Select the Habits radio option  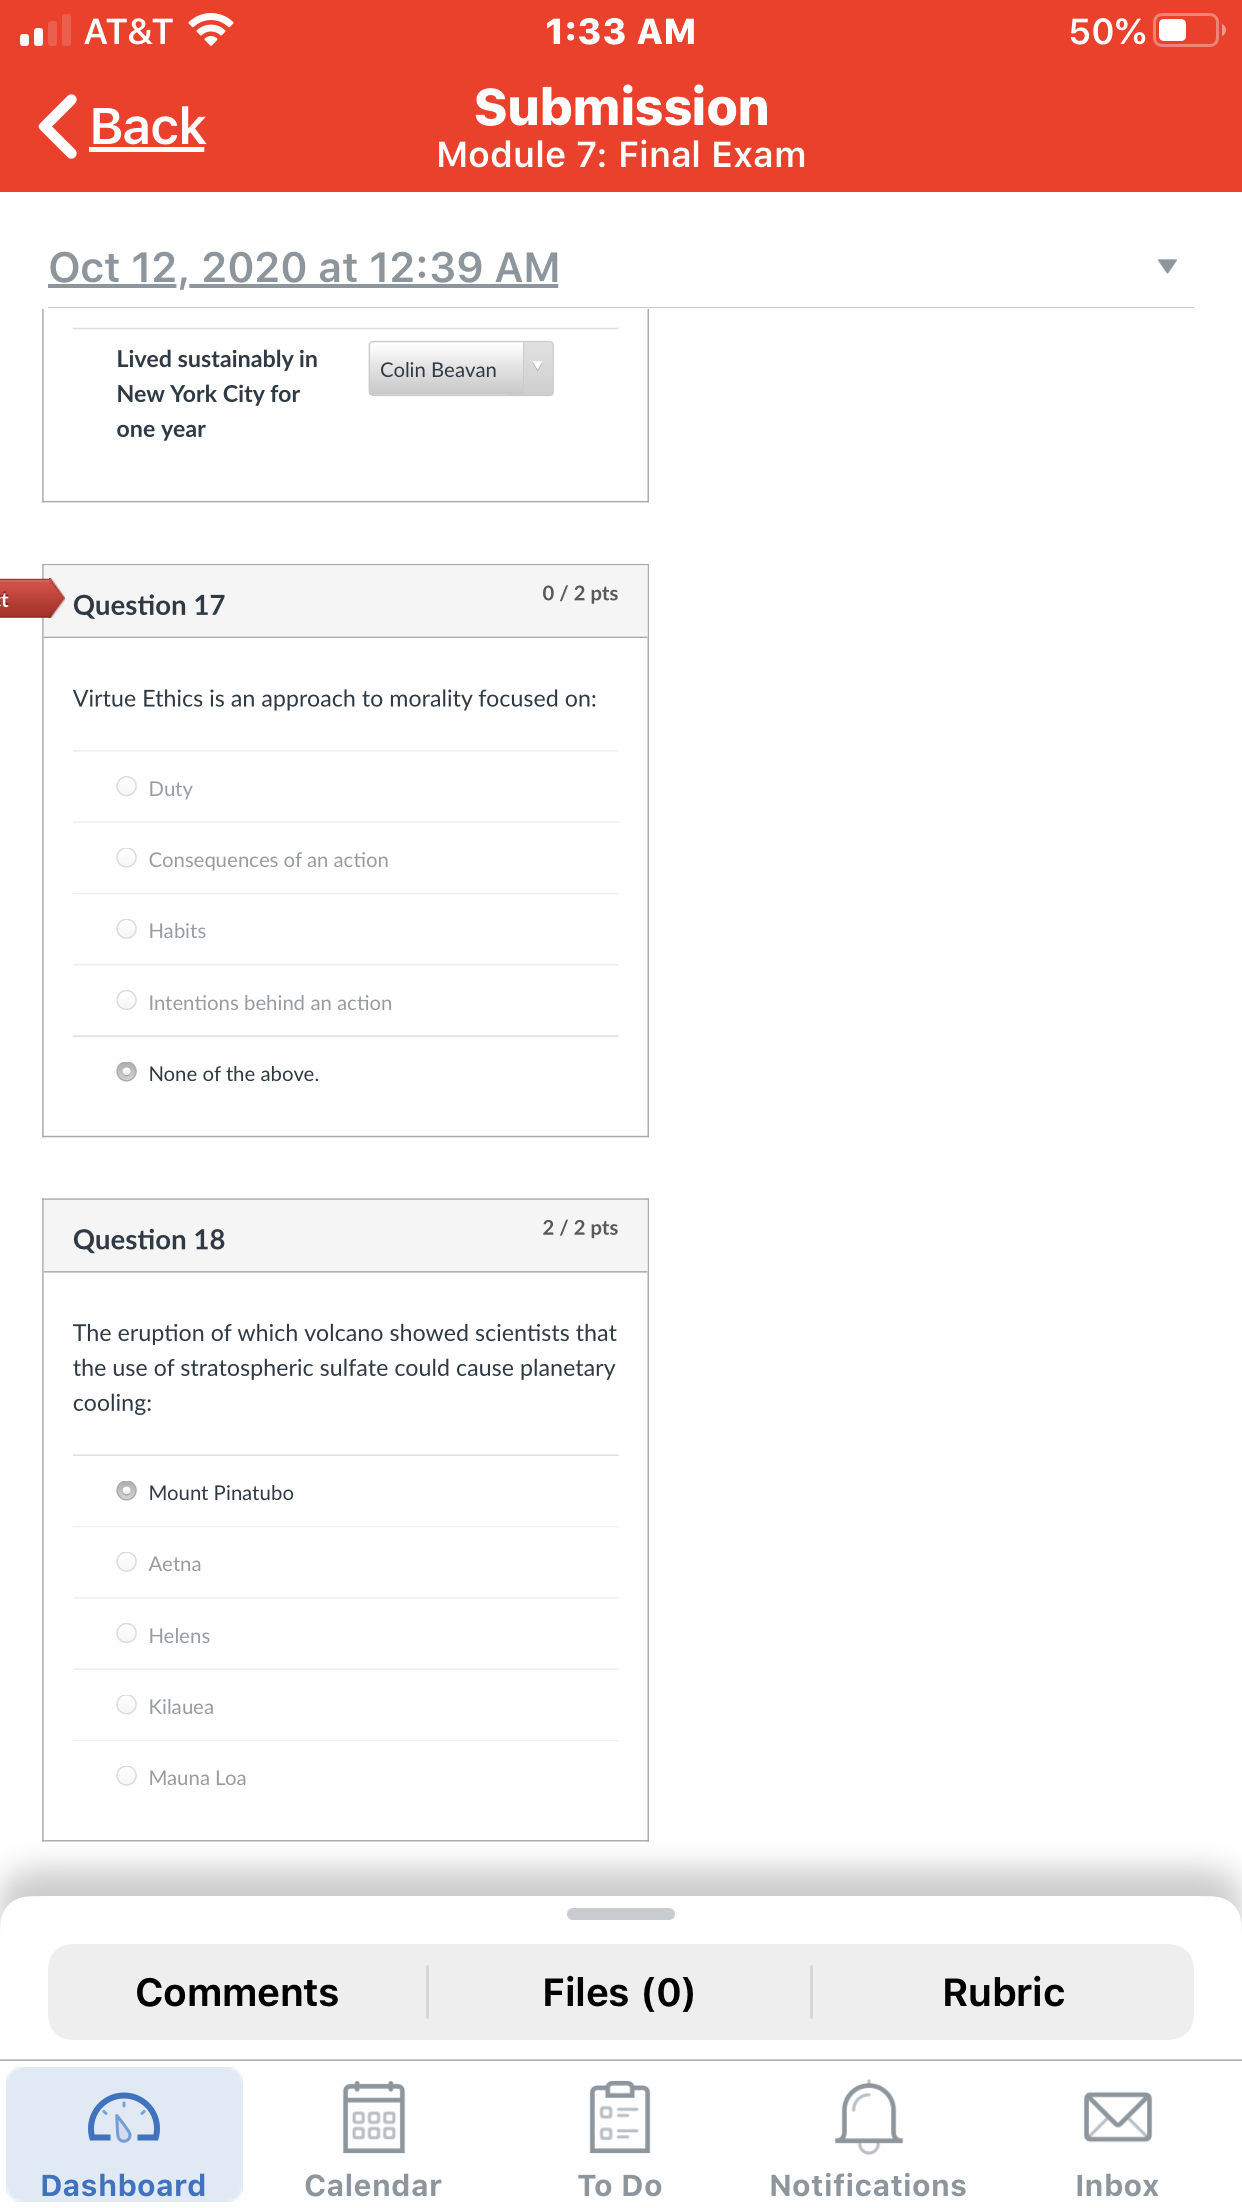pos(126,929)
